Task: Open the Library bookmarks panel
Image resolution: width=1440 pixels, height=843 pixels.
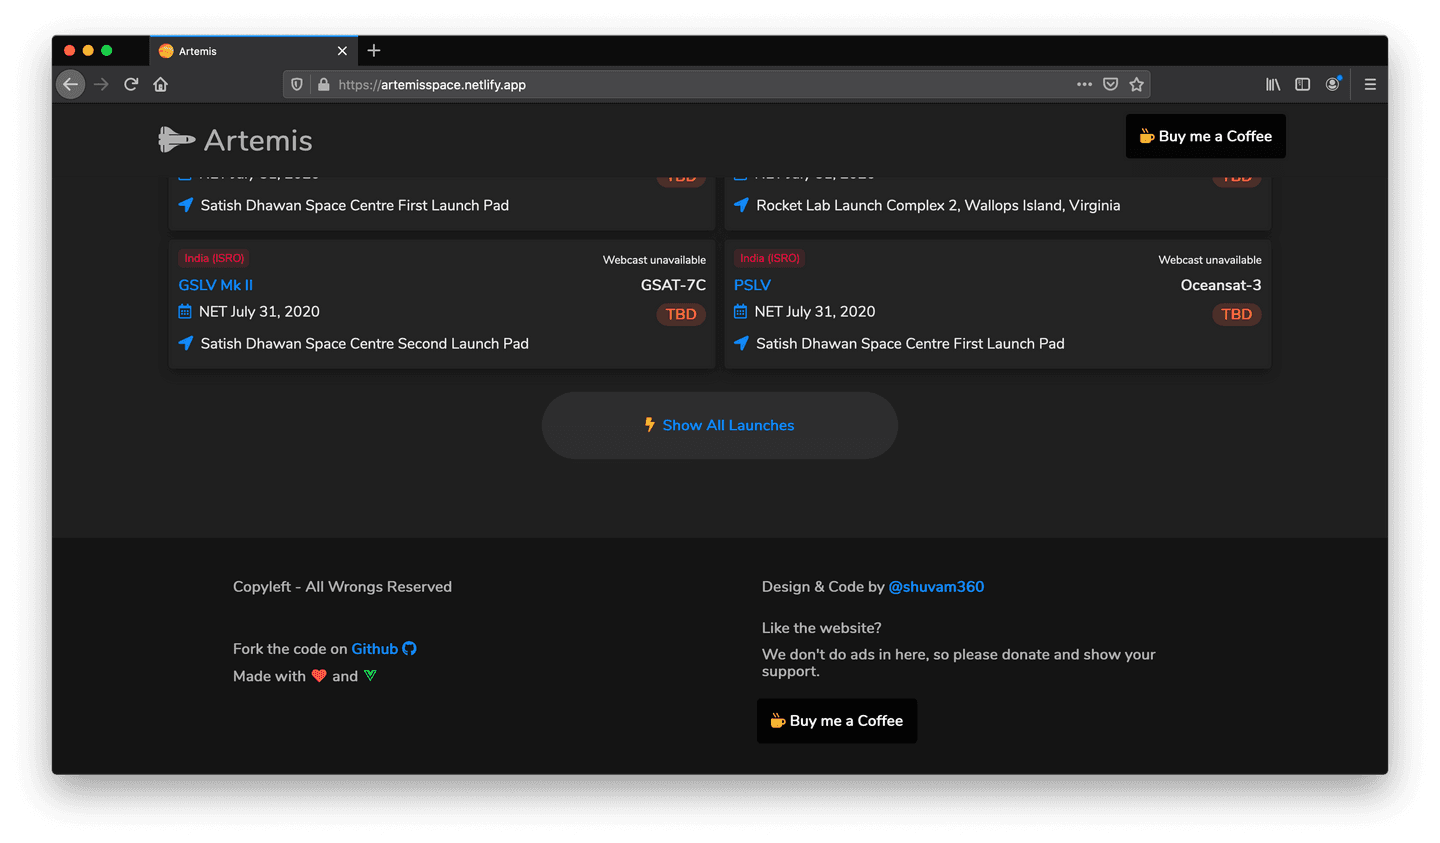Action: tap(1273, 85)
